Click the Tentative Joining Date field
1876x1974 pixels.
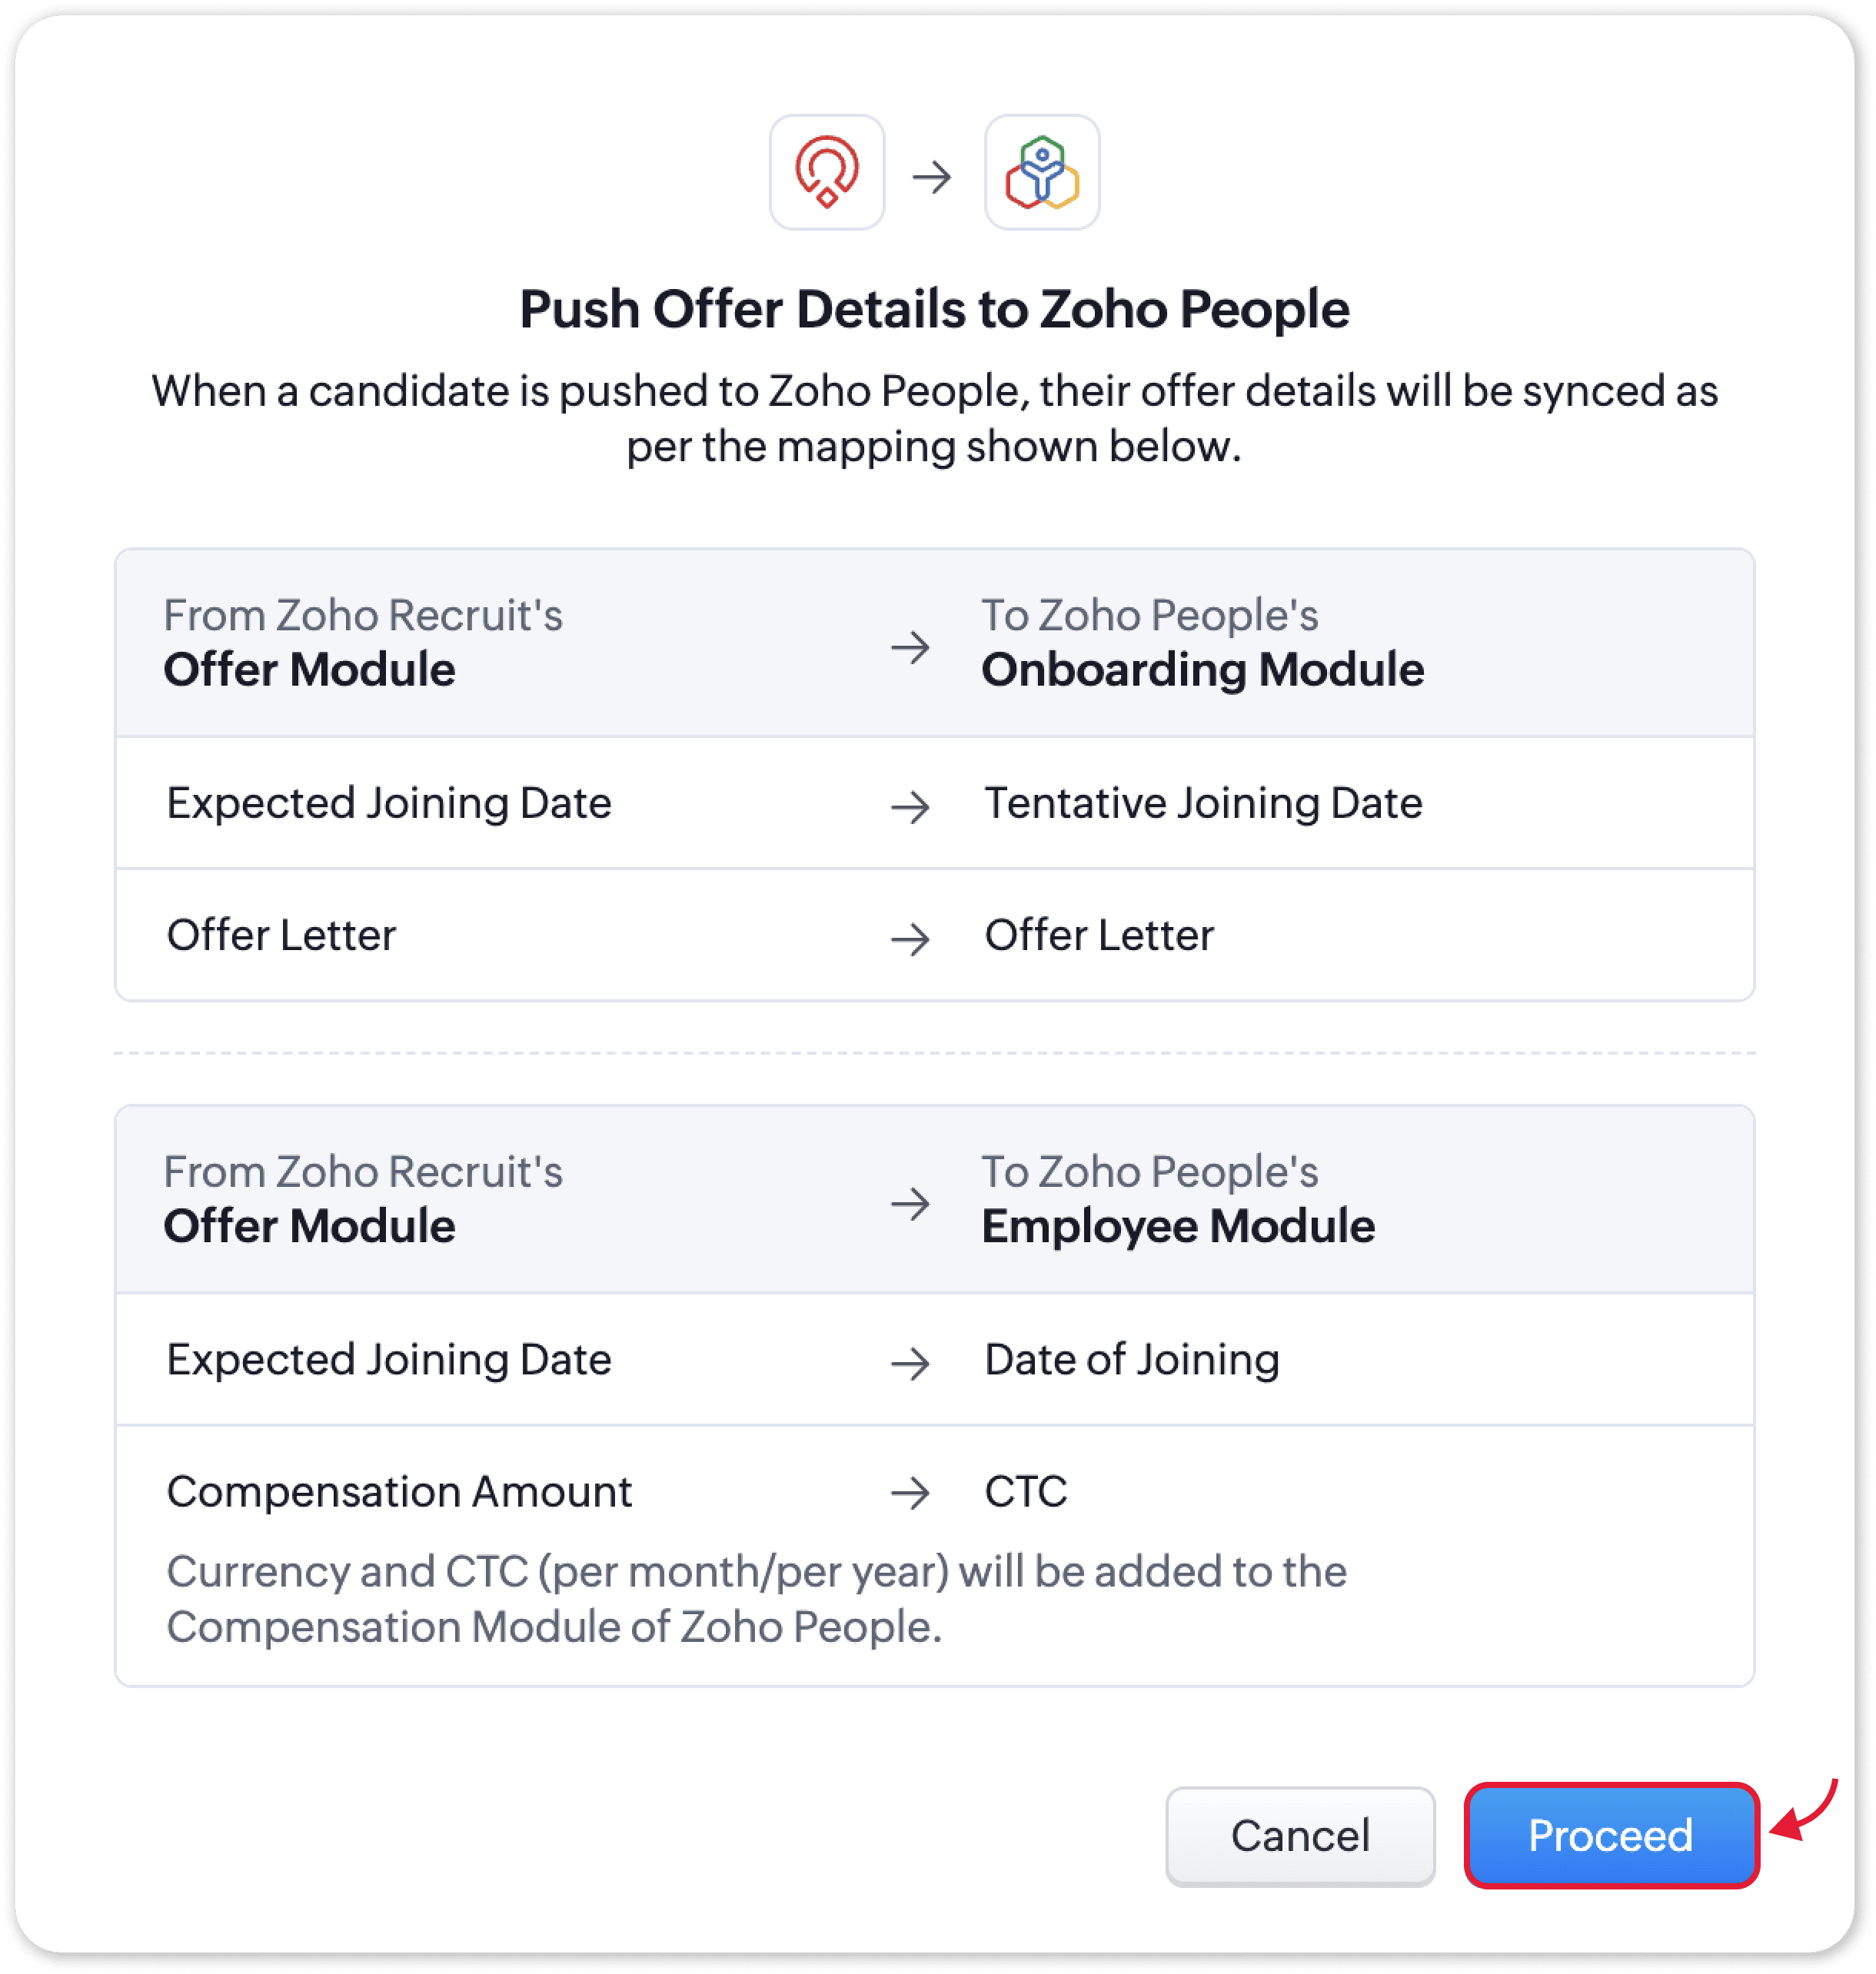pyautogui.click(x=1202, y=803)
